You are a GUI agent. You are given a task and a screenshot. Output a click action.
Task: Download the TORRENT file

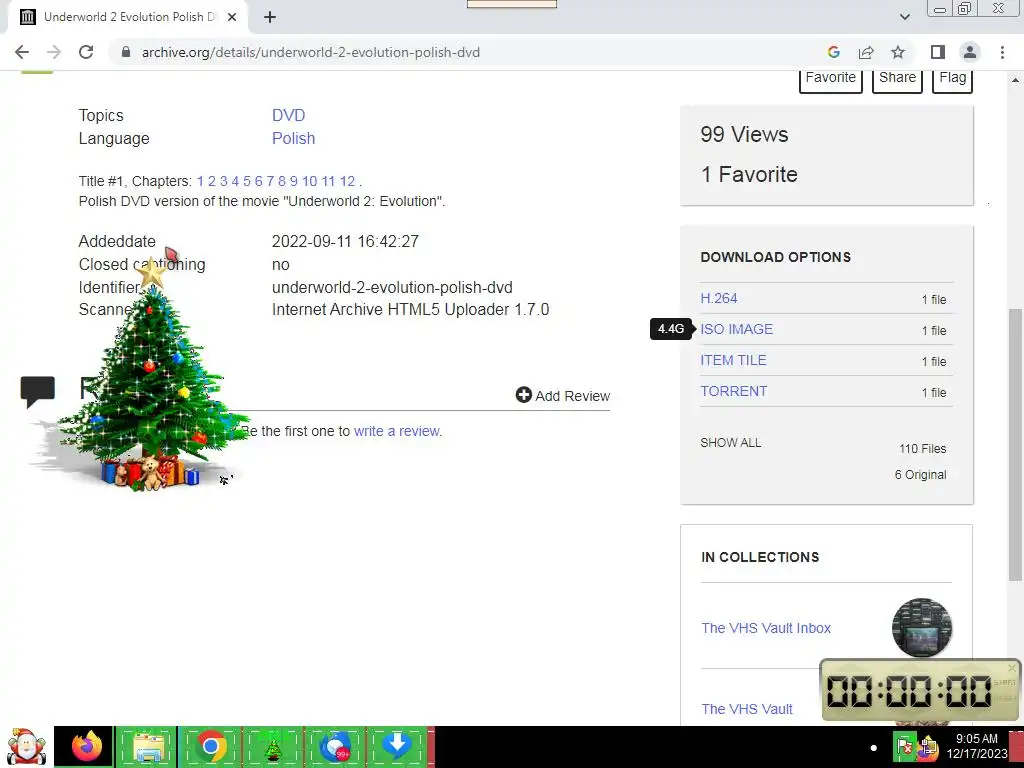(733, 391)
